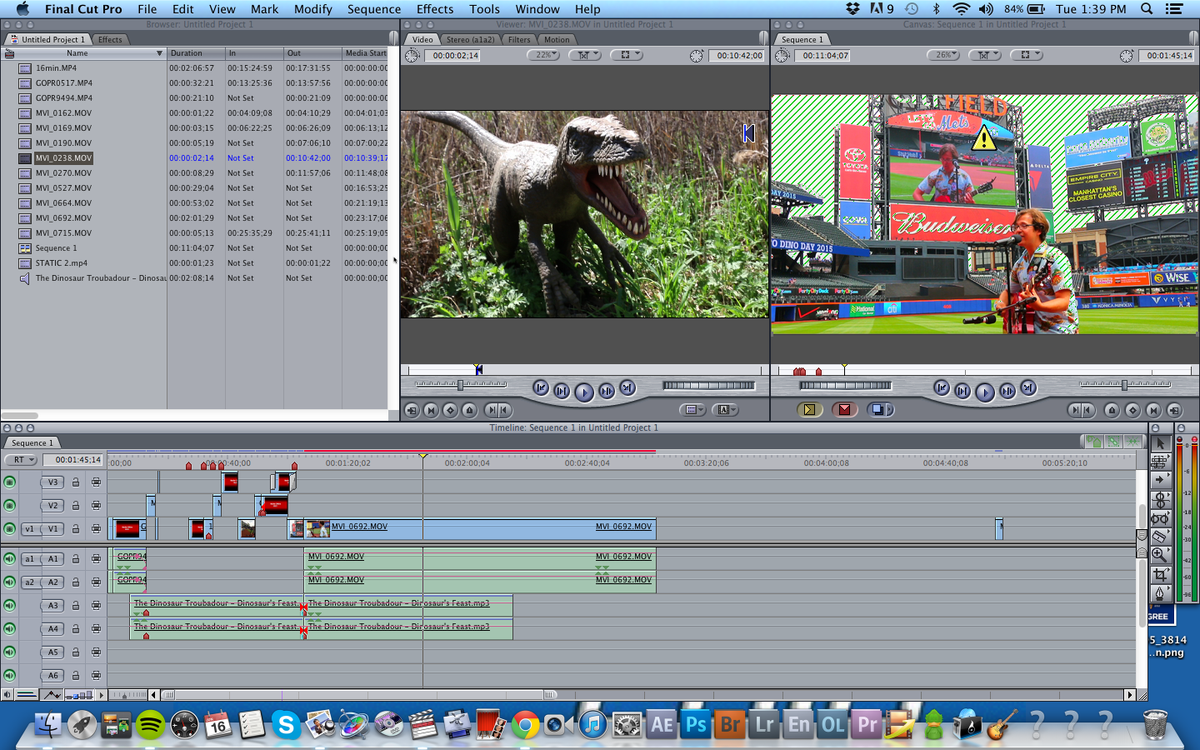Select the Slip item tool
1200x750 pixels.
[x=1160, y=519]
